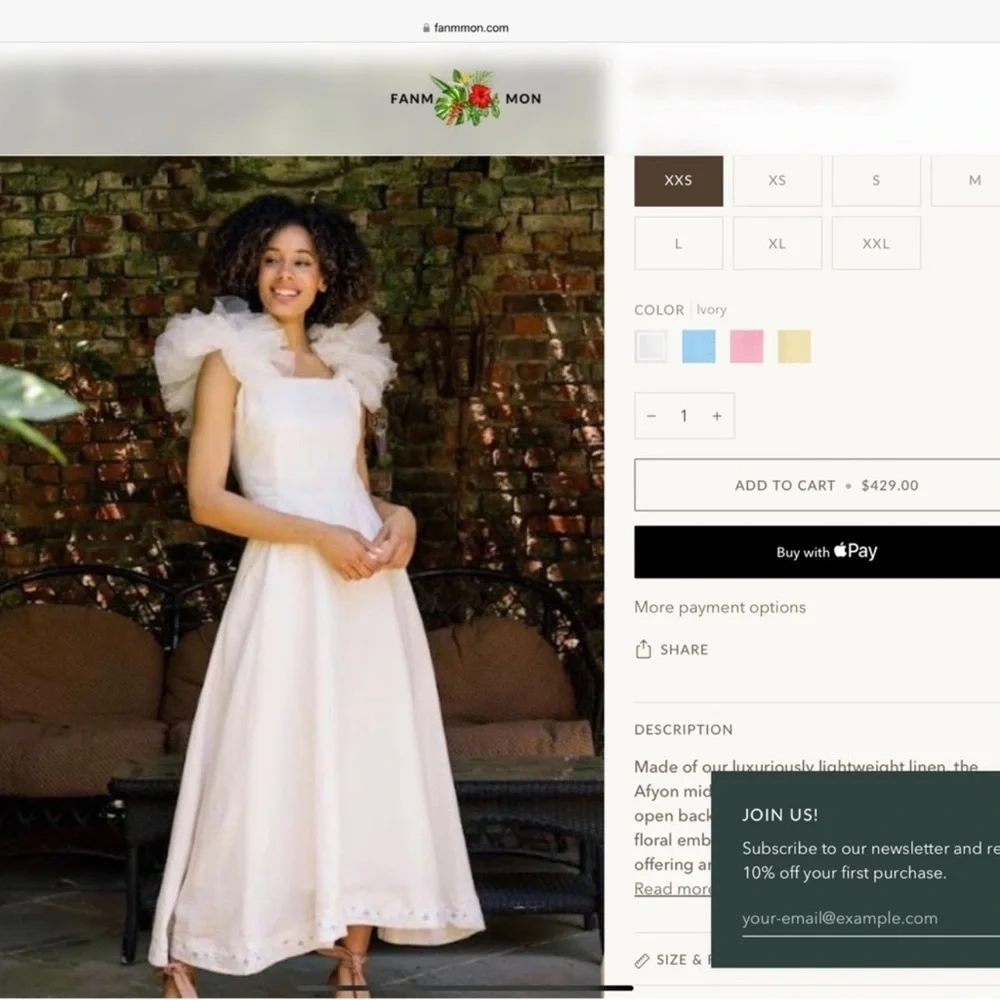Increase quantity with the plus button
This screenshot has height=1000, width=1000.
717,416
